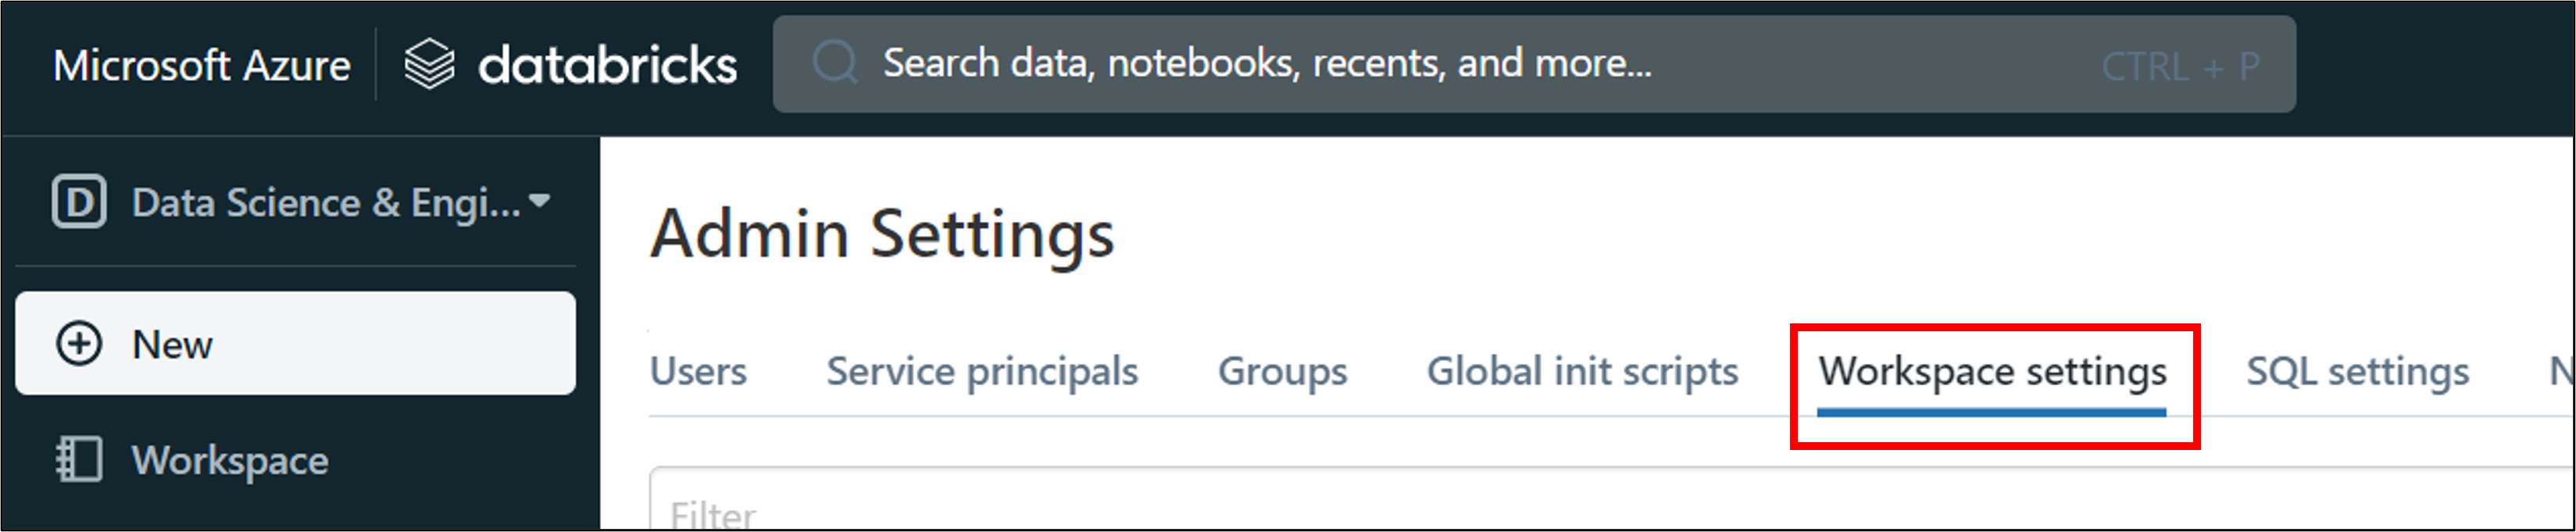Click the CTRL + P shortcut hint
This screenshot has width=2576, height=532.
tap(2180, 67)
